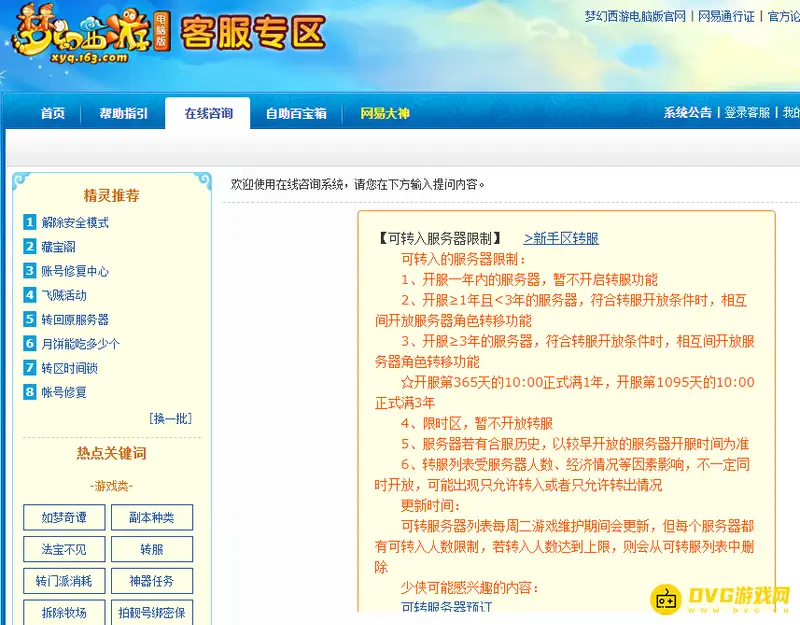
Task: Open the 藏宝阁 recommendation
Action: pos(58,247)
